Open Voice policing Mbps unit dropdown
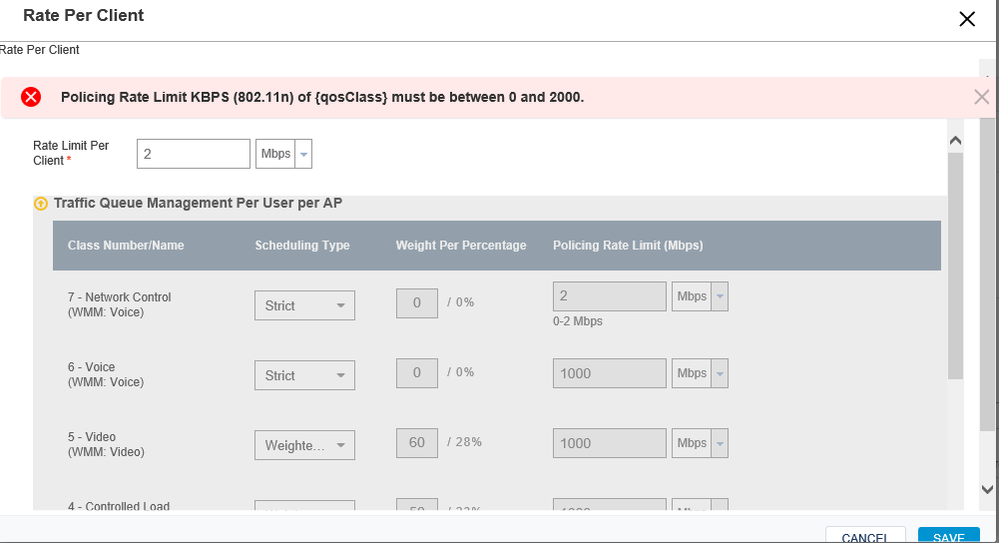This screenshot has height=543, width=999. [x=700, y=373]
